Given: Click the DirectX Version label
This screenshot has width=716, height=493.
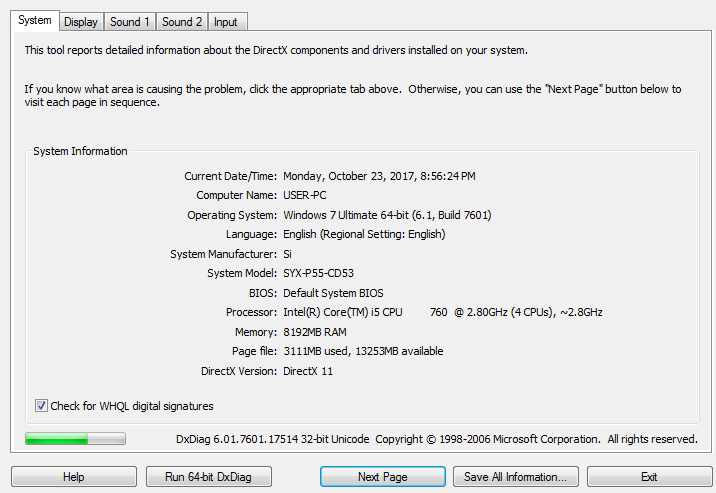Looking at the screenshot, I should click(x=239, y=371).
